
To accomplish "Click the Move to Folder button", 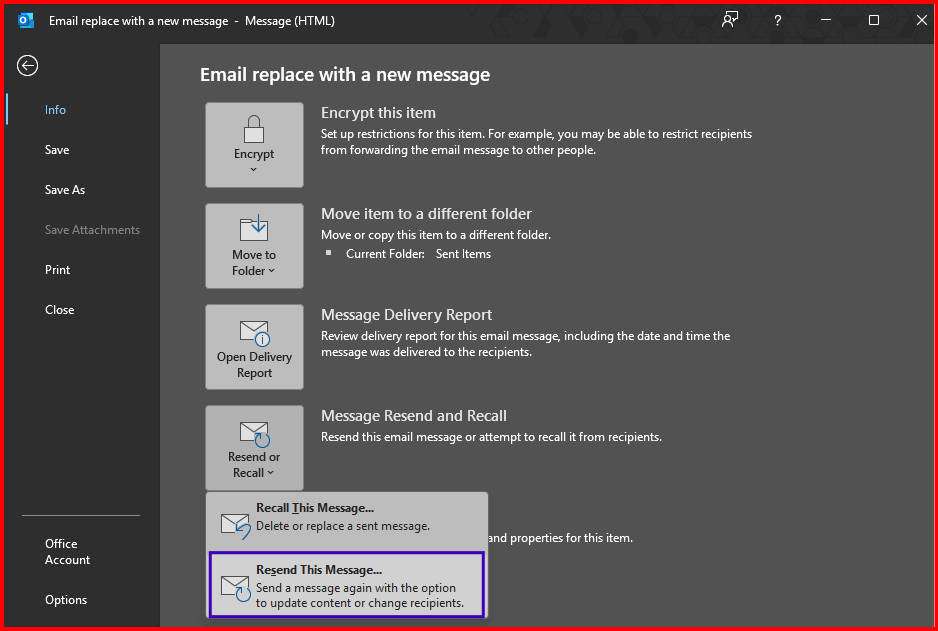I will 254,246.
